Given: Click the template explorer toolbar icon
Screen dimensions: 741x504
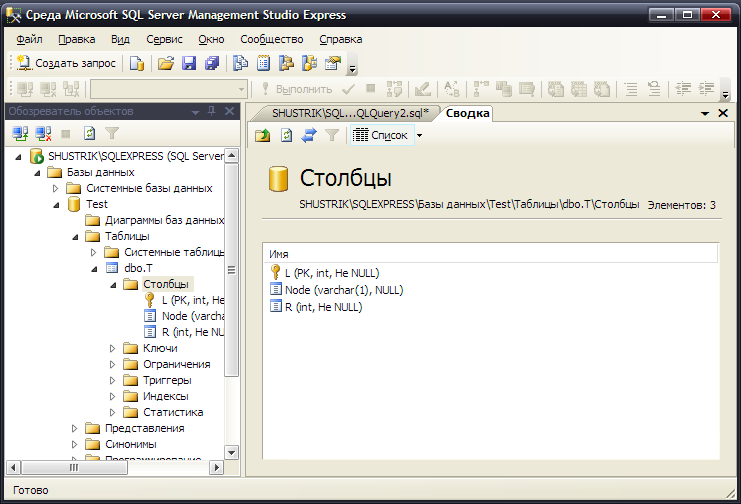Looking at the screenshot, I should [x=310, y=63].
